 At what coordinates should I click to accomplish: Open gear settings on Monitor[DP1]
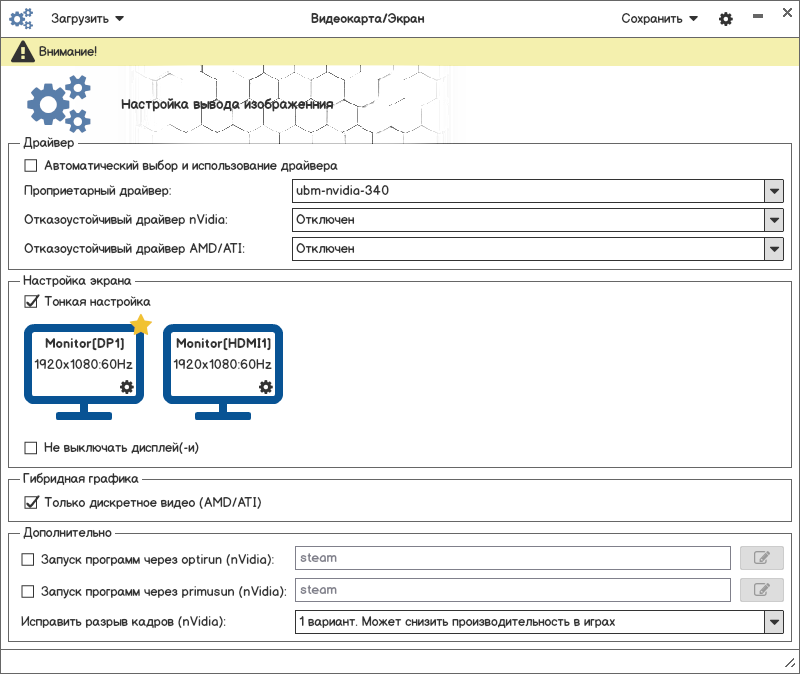click(x=127, y=387)
